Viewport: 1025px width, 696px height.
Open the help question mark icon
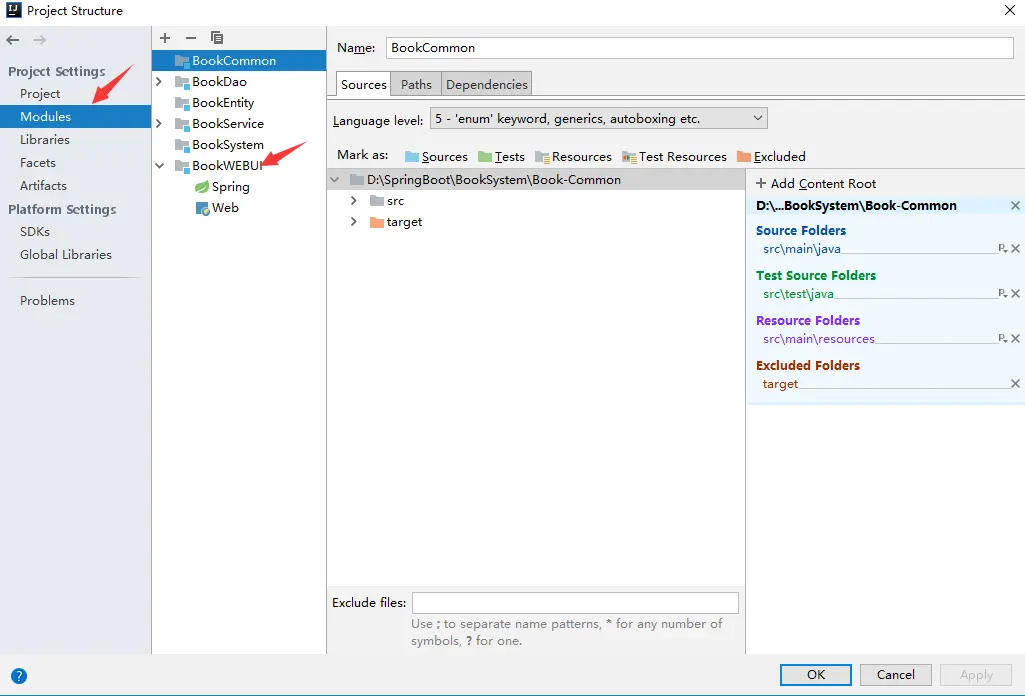click(19, 676)
